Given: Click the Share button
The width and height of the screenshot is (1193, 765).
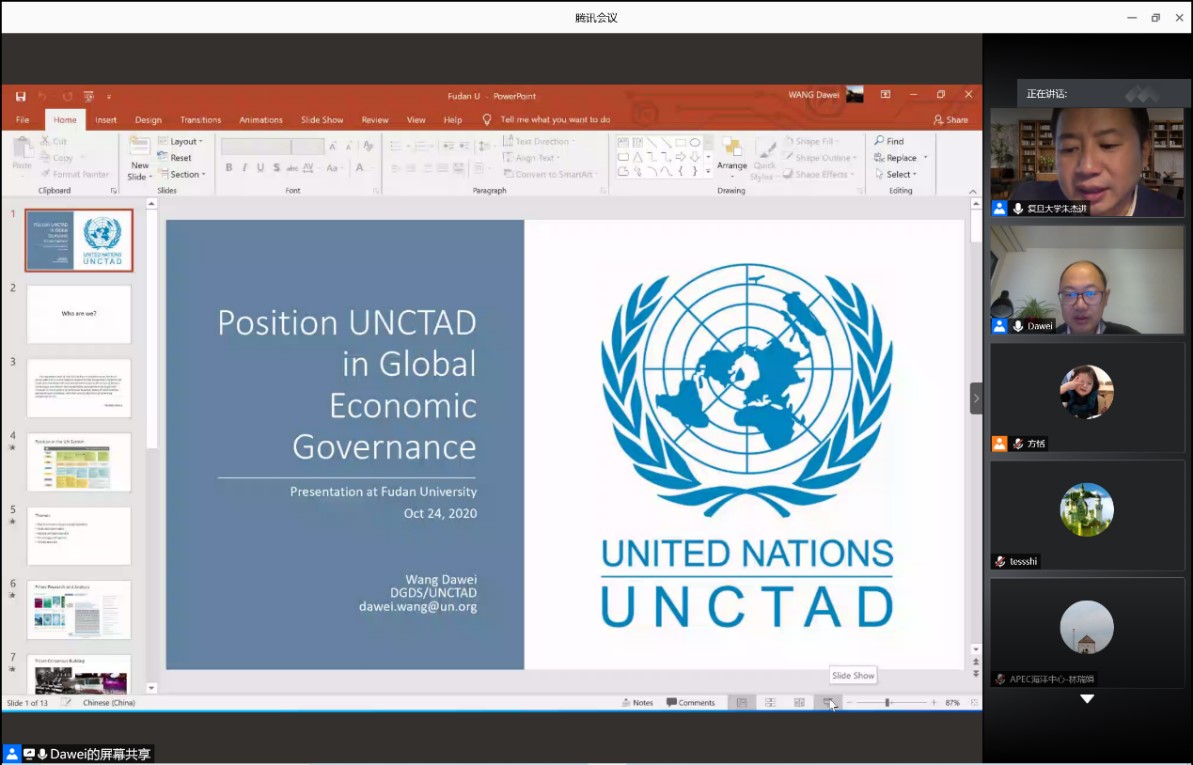Looking at the screenshot, I should 950,120.
